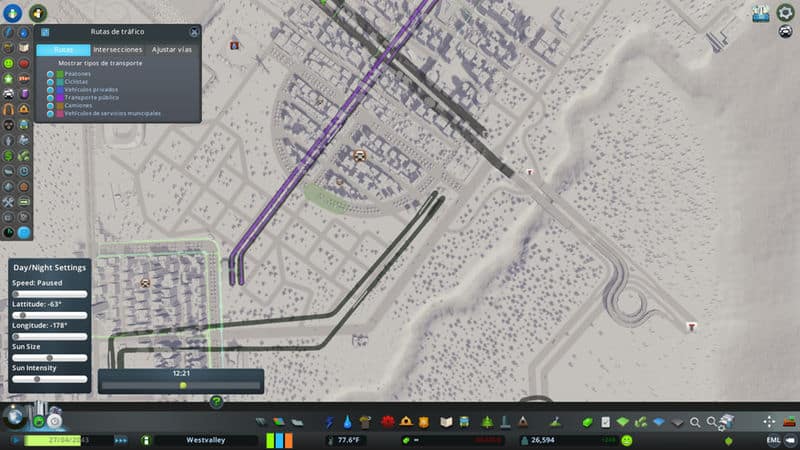
Task: Switch to the Intersecciones tab
Action: (117, 49)
